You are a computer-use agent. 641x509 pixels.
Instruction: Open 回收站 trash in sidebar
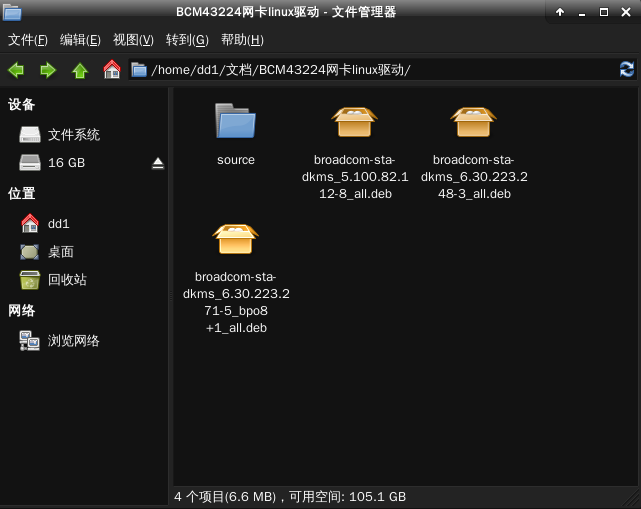(66, 280)
